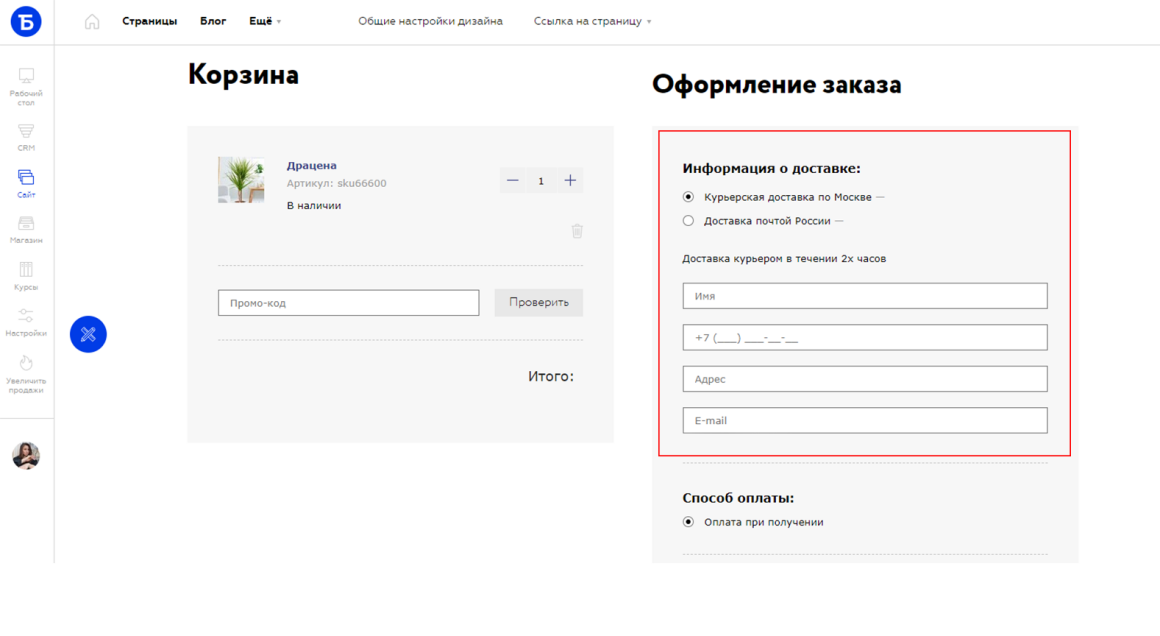Select Оплата при получении radio button
The image size is (1160, 636).
[688, 521]
